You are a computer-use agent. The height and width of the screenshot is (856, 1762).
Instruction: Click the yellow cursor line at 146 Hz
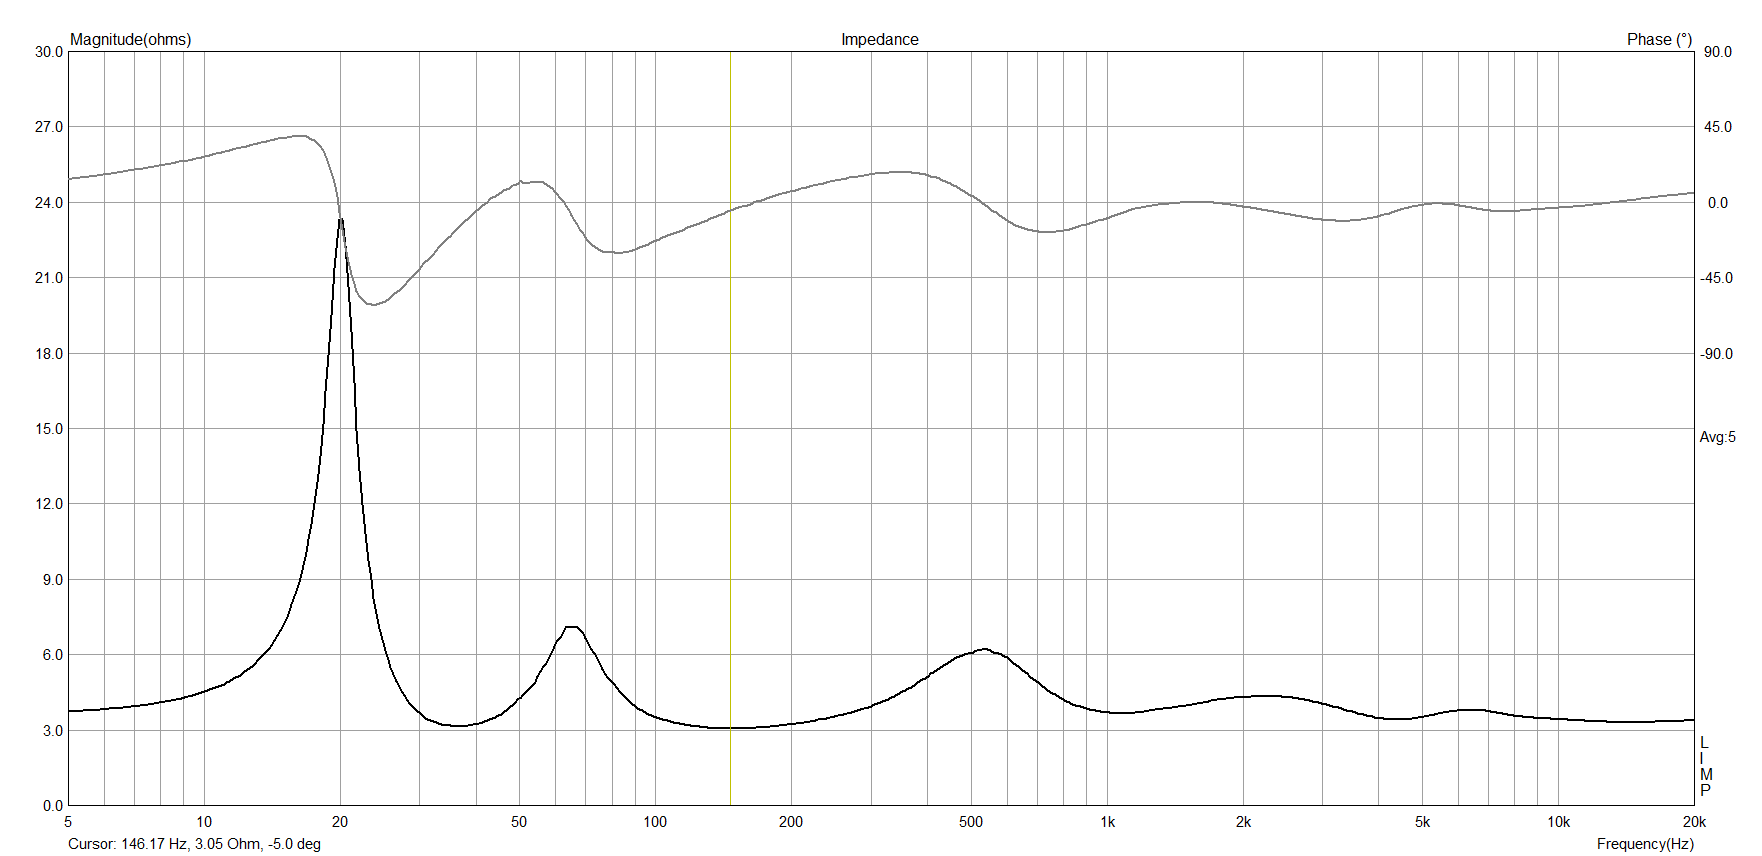click(x=730, y=428)
